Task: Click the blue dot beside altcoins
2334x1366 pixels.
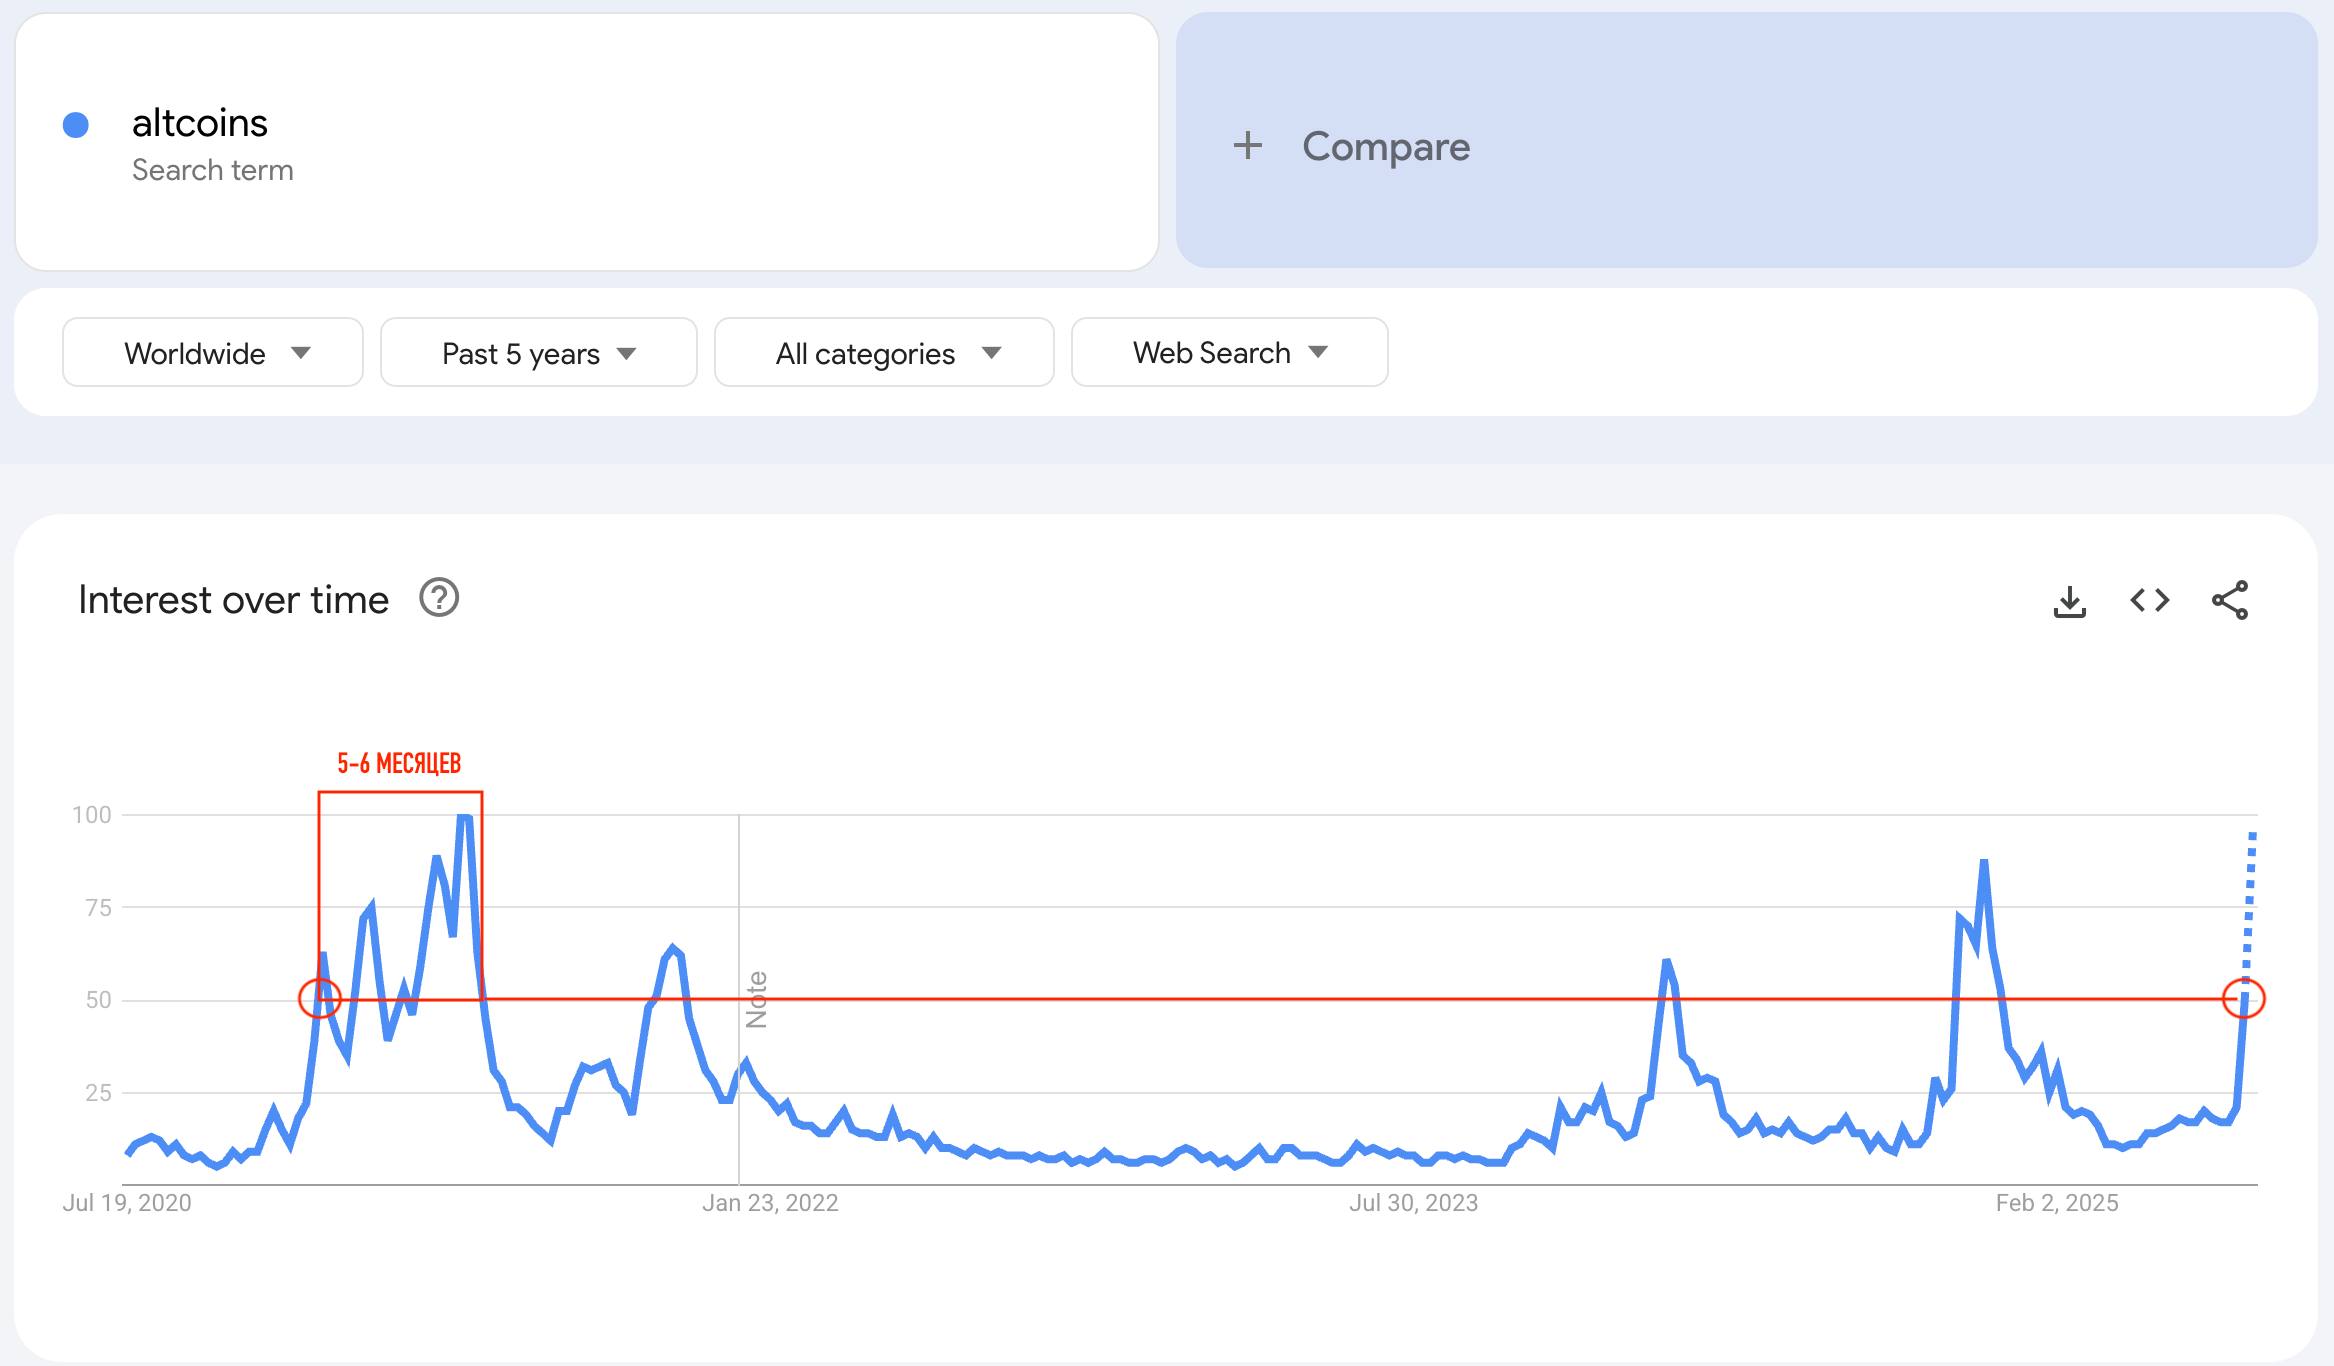Action: [76, 125]
